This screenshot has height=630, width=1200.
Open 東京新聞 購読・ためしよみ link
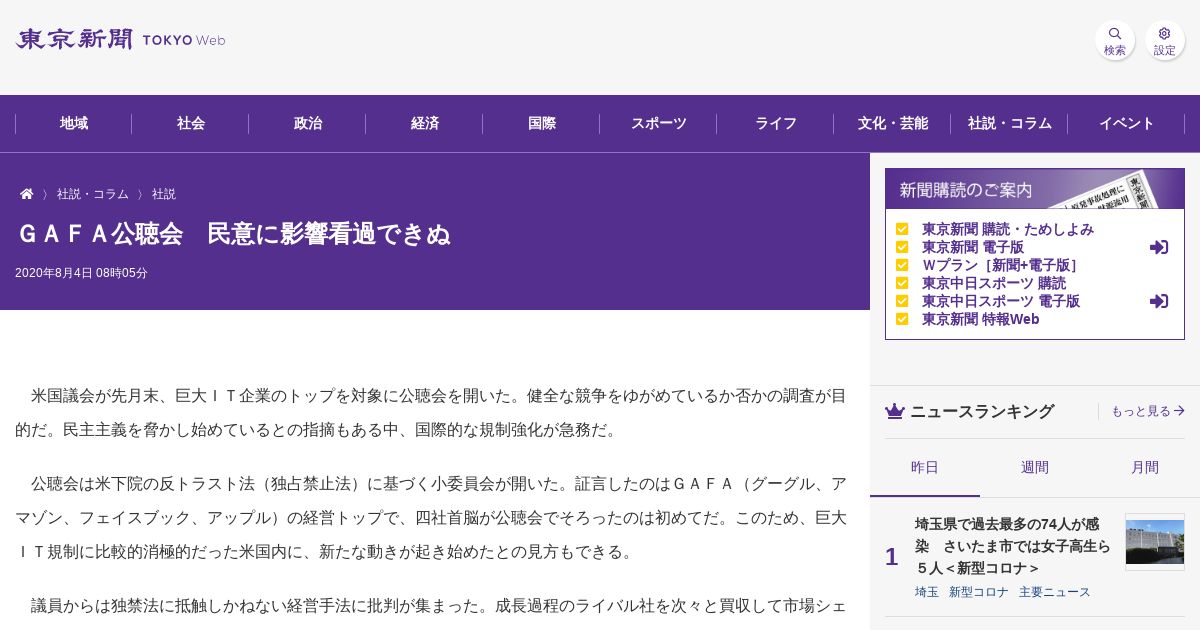[x=1008, y=229]
